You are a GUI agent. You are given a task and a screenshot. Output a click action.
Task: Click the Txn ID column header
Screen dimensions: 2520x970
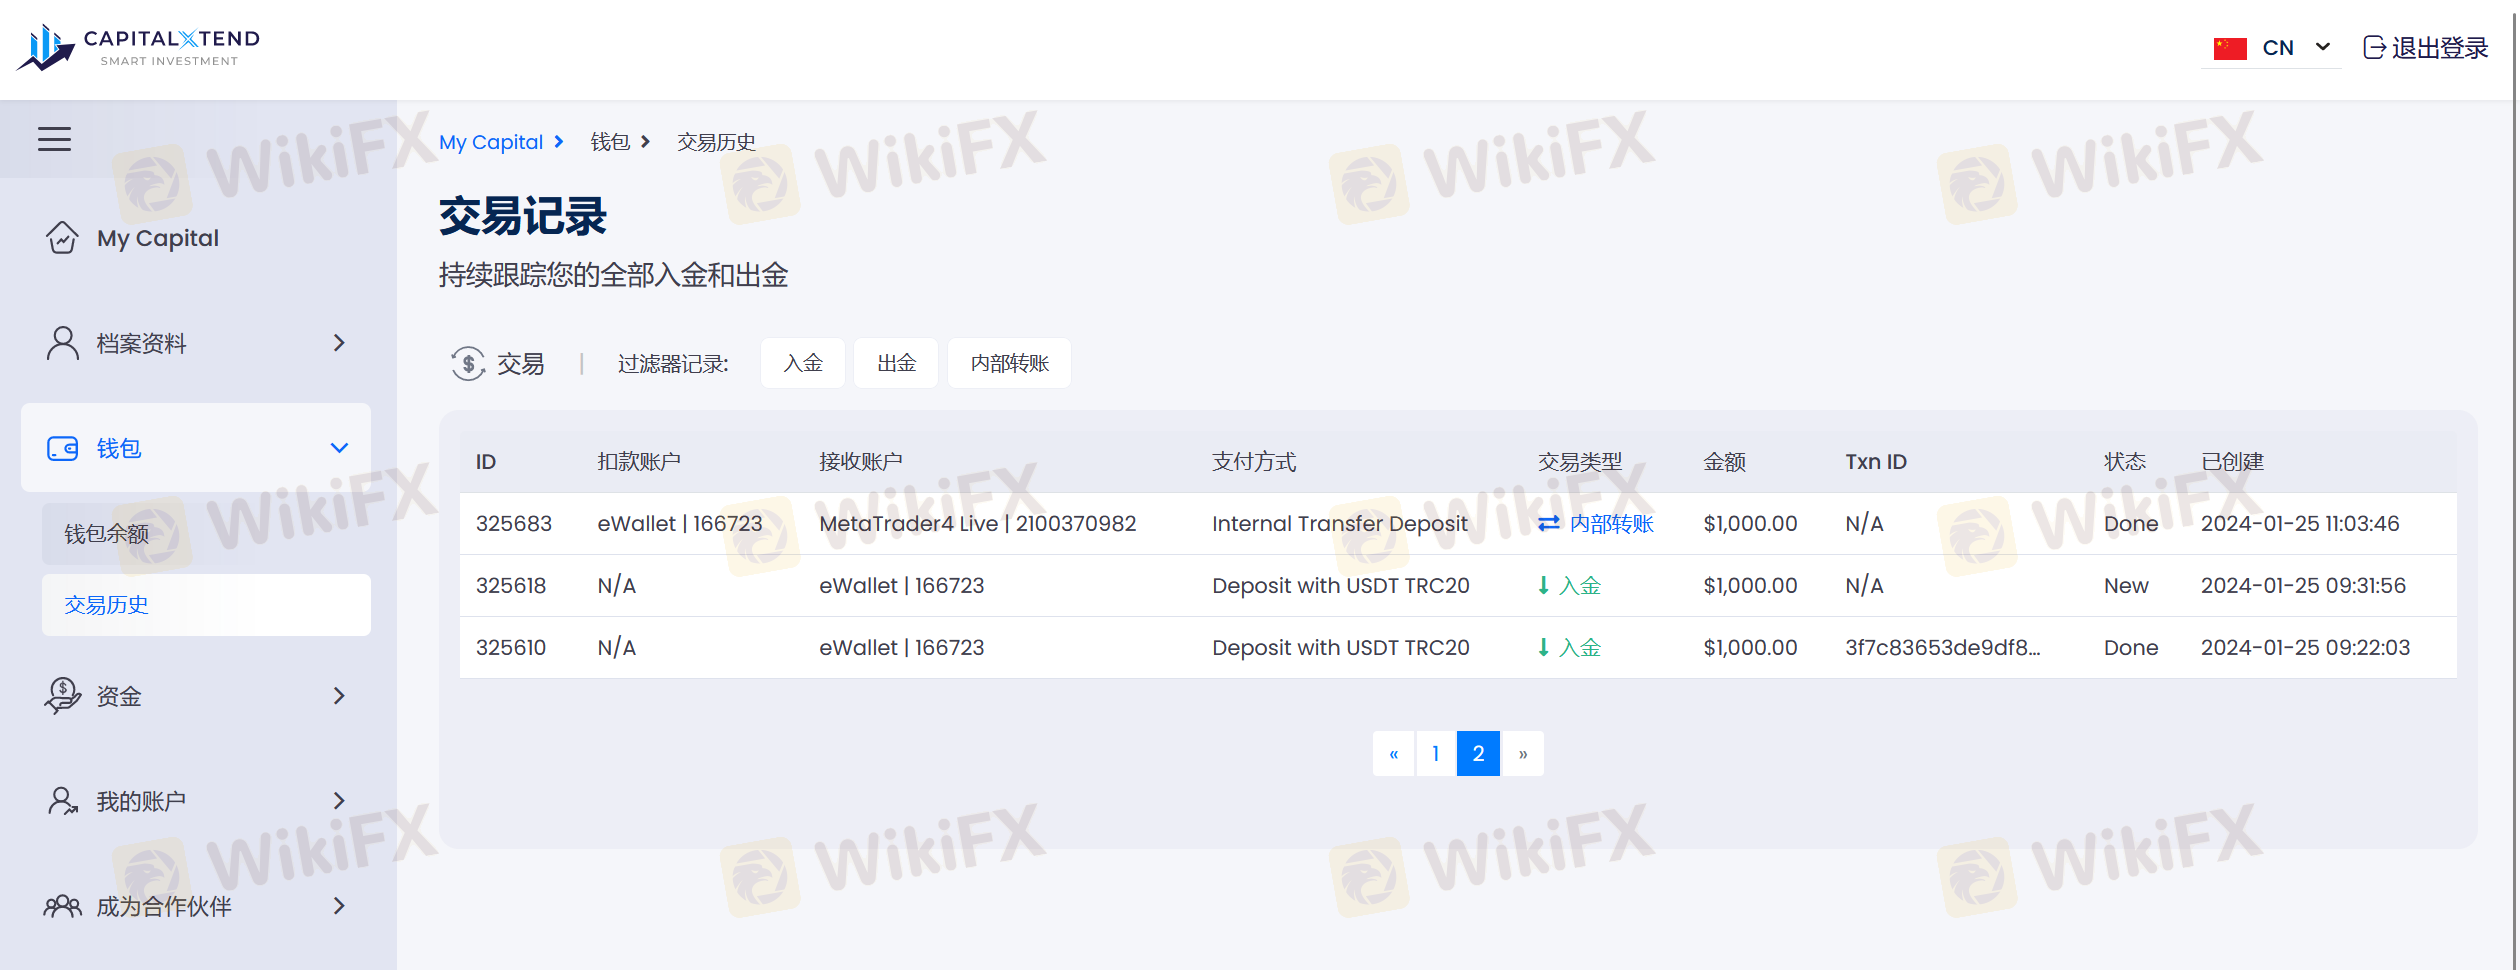click(1876, 461)
